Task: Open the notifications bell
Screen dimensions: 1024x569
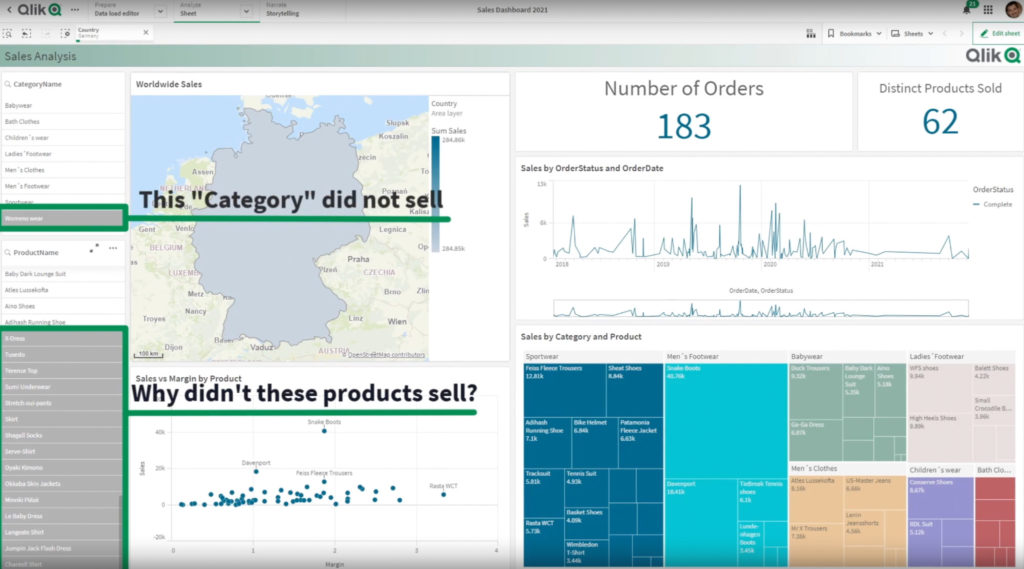Action: pyautogui.click(x=967, y=9)
